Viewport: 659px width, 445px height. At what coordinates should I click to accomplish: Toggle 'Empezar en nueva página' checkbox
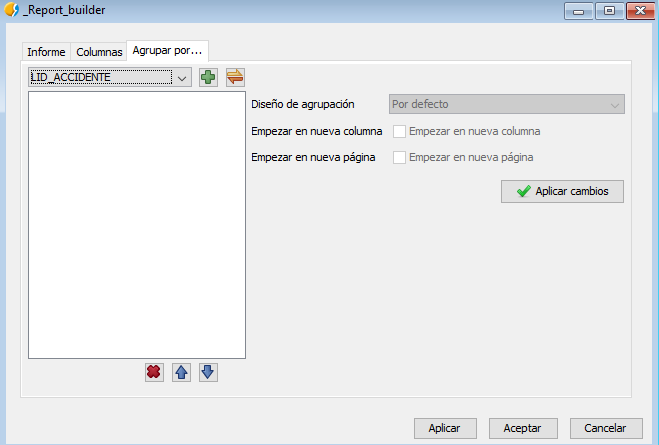point(399,158)
